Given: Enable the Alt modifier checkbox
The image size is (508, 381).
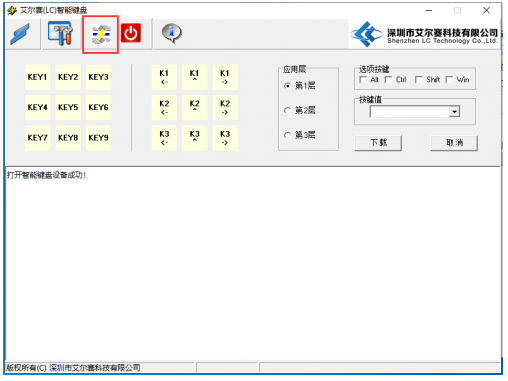Looking at the screenshot, I should pos(363,80).
